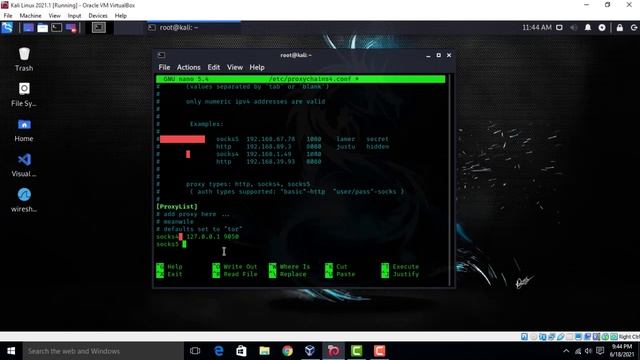Click the screen recorder panel launcher icon
Viewport: 640px width, 360px height.
click(x=71, y=28)
